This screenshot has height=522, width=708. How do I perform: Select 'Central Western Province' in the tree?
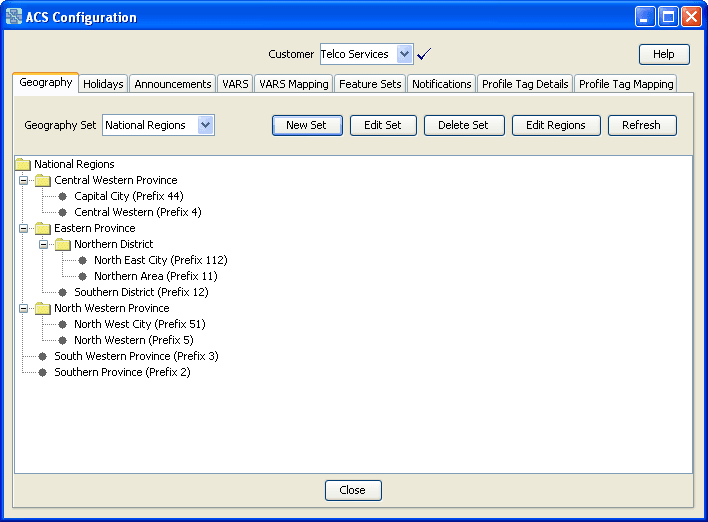(x=116, y=180)
